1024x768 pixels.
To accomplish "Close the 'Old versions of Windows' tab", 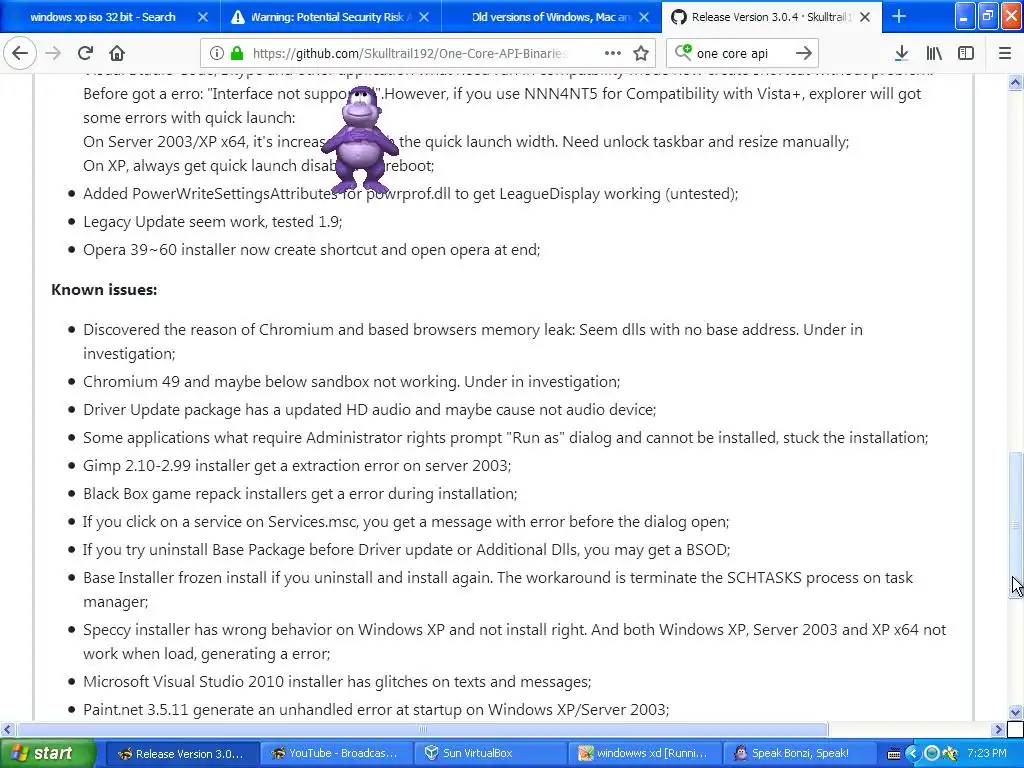I will 644,17.
